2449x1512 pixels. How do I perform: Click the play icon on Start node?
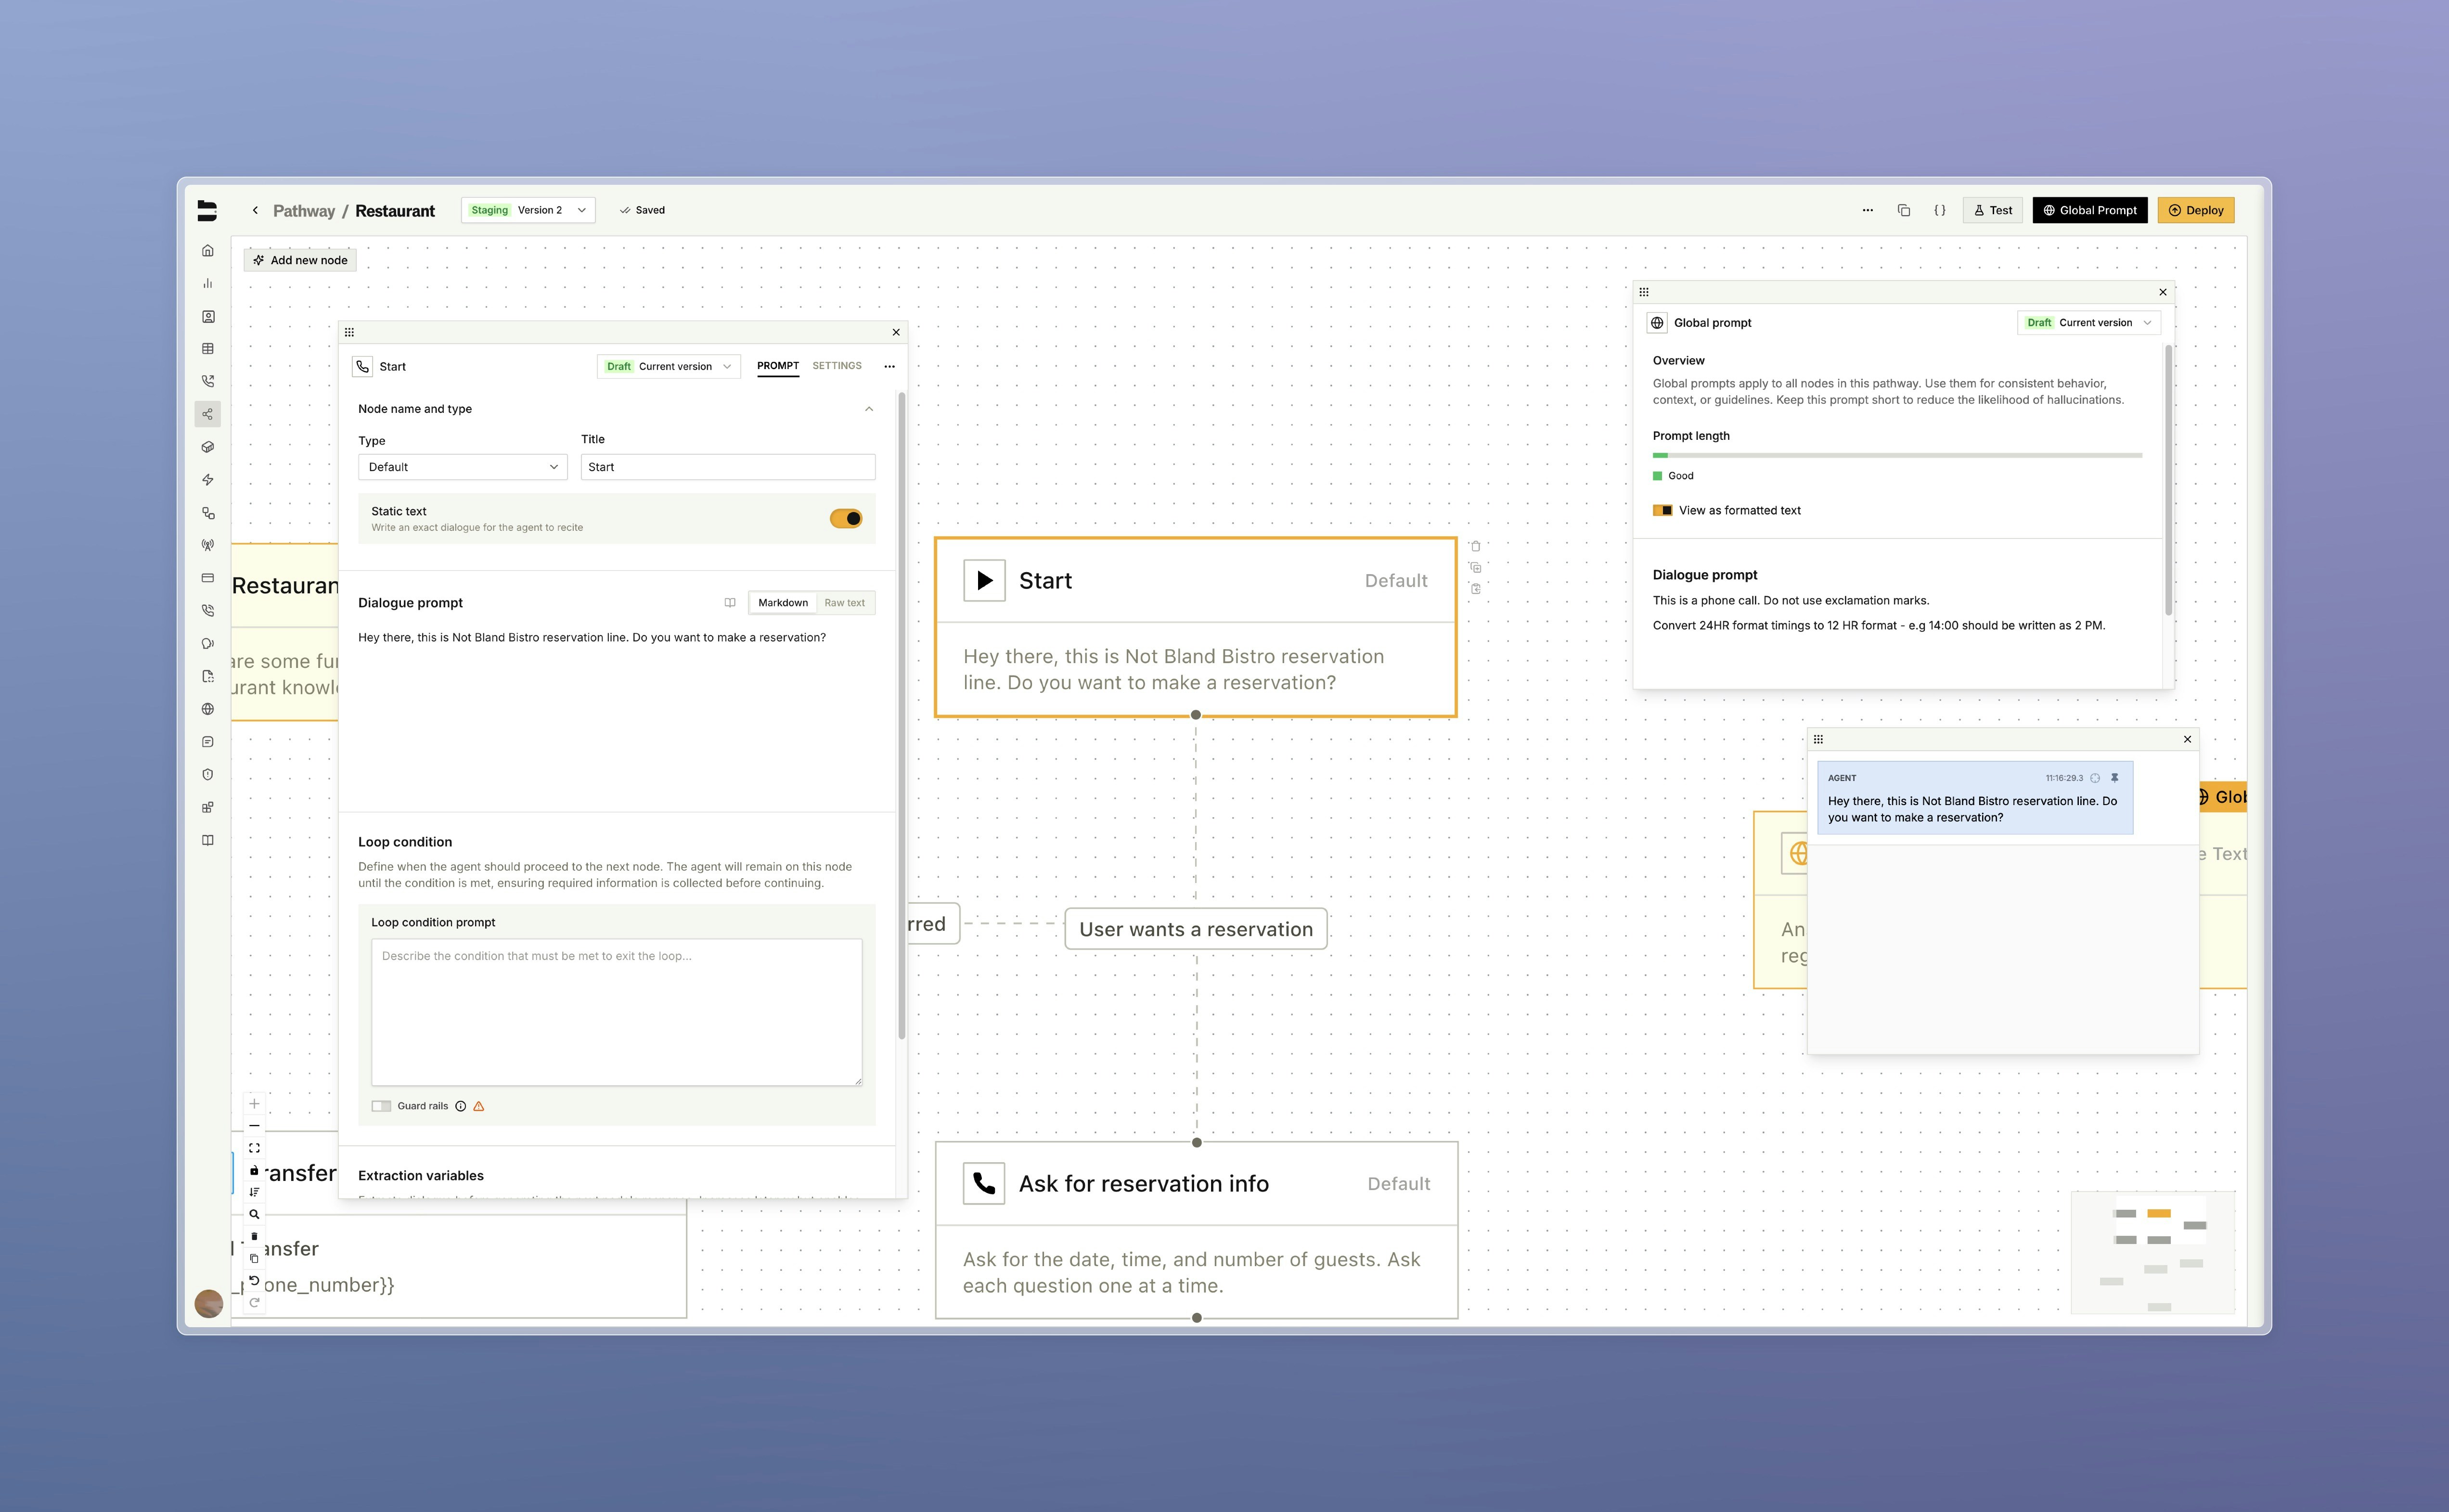[x=984, y=581]
